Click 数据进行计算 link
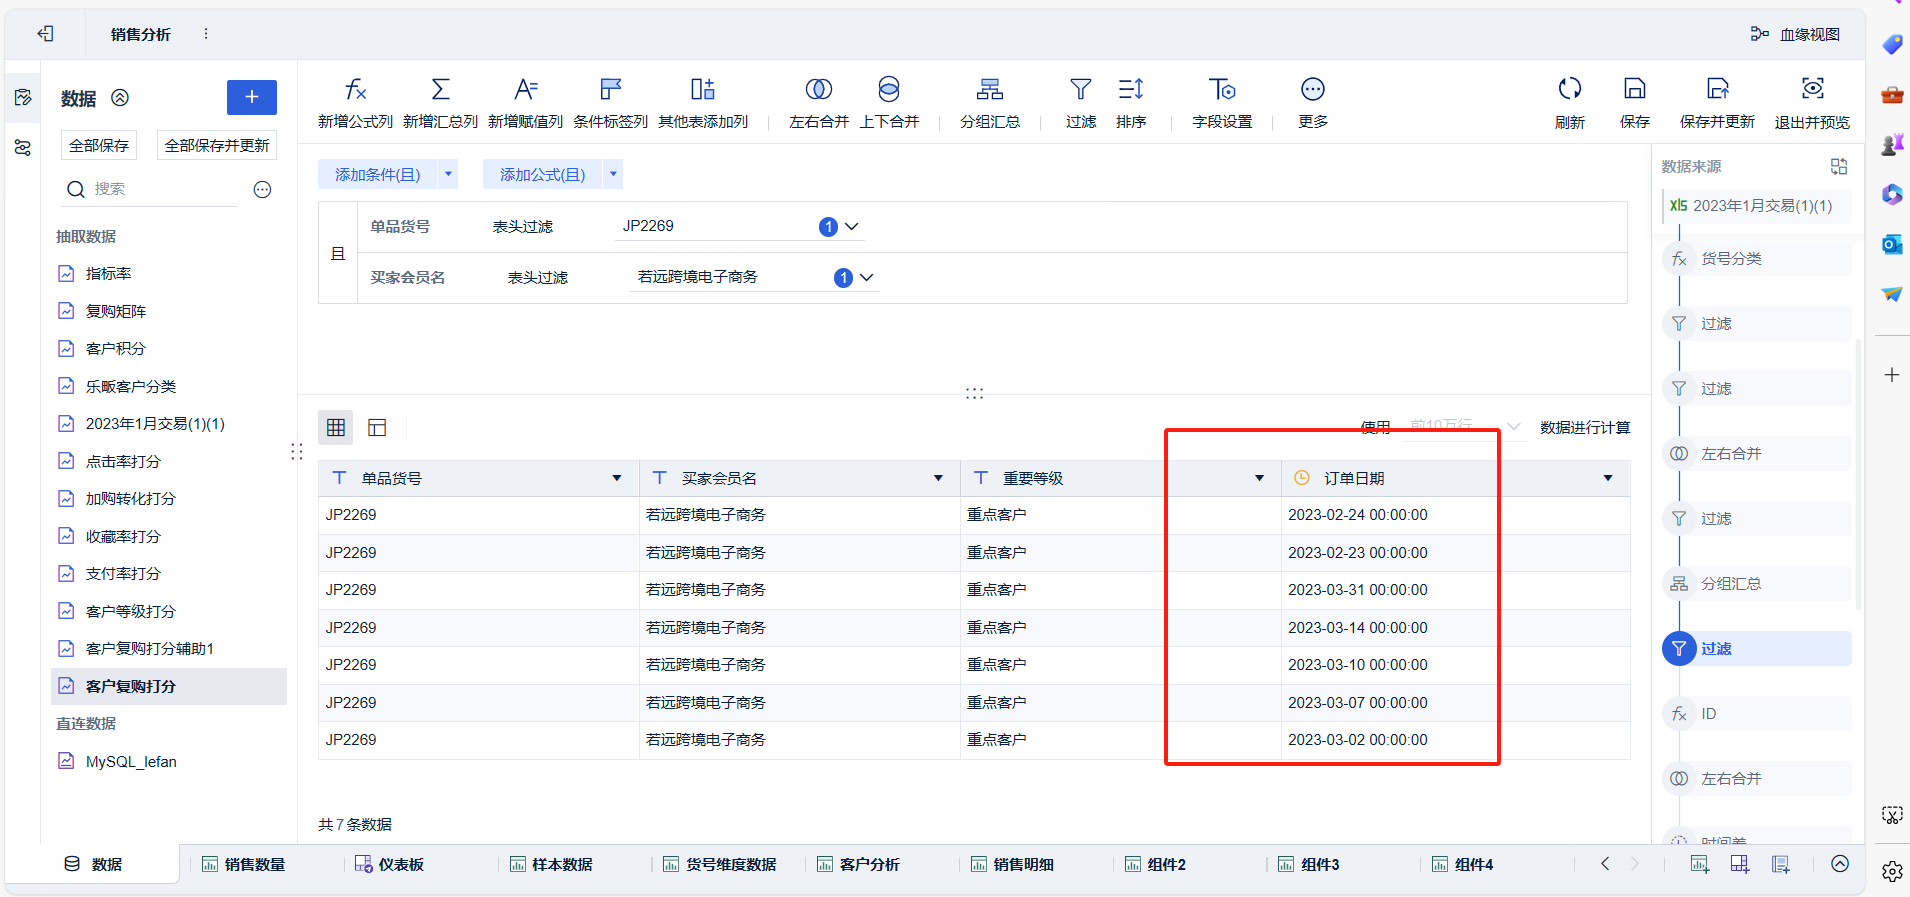This screenshot has width=1910, height=897. click(x=1585, y=427)
